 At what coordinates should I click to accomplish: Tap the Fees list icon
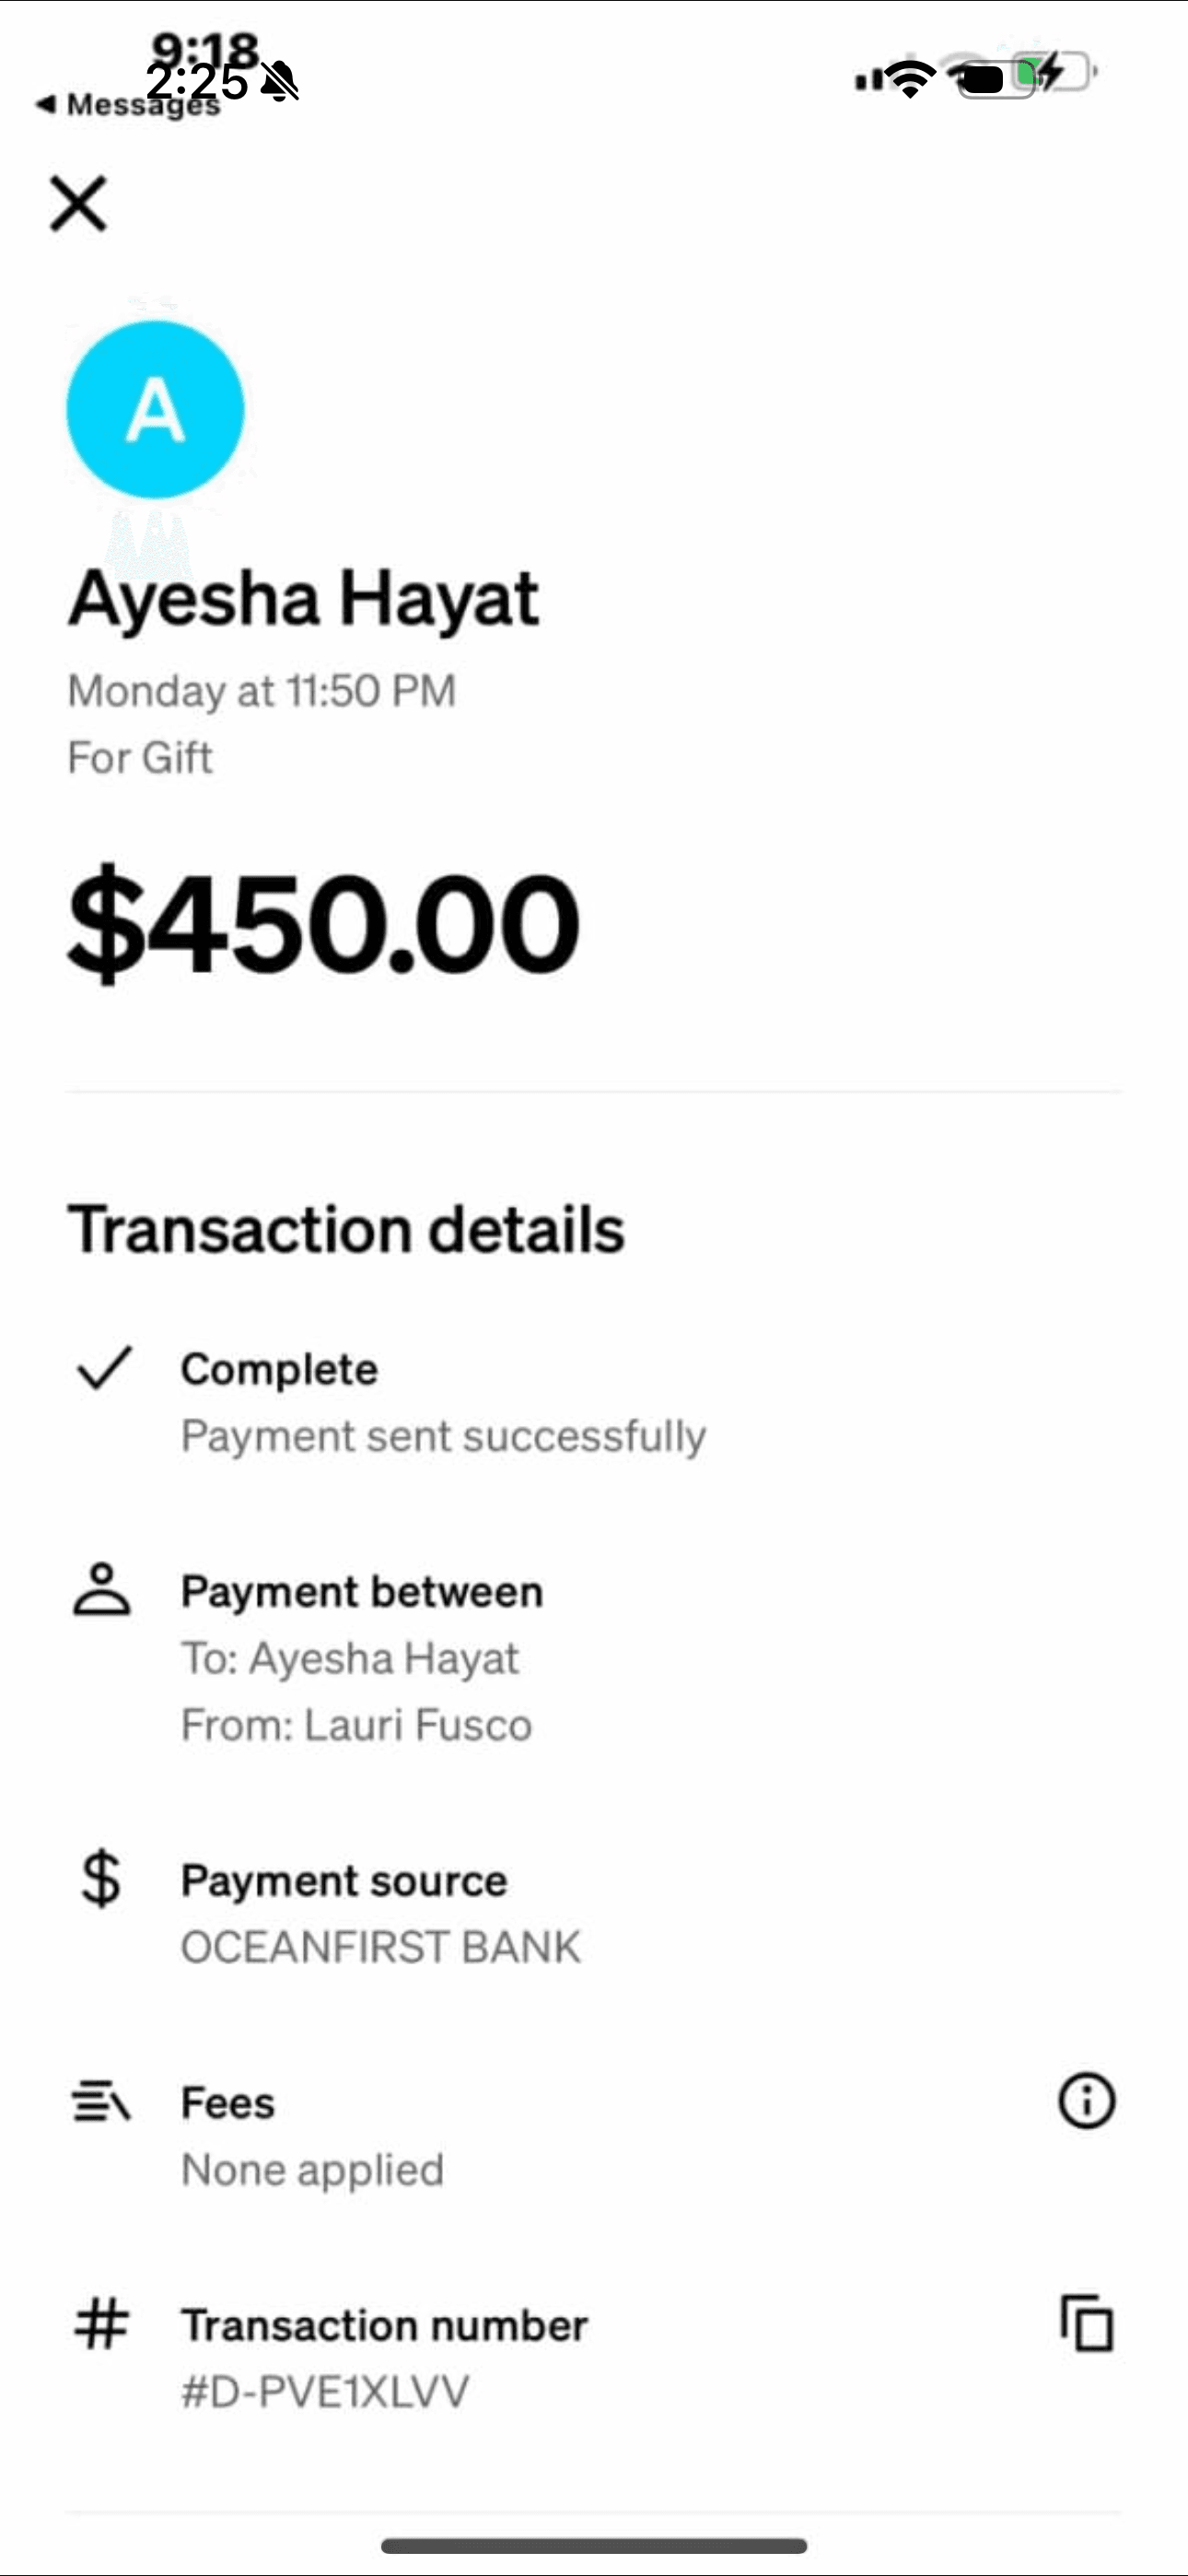click(x=101, y=2100)
